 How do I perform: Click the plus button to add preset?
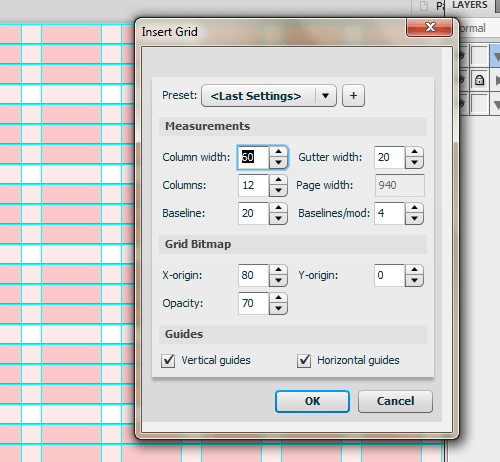click(353, 96)
